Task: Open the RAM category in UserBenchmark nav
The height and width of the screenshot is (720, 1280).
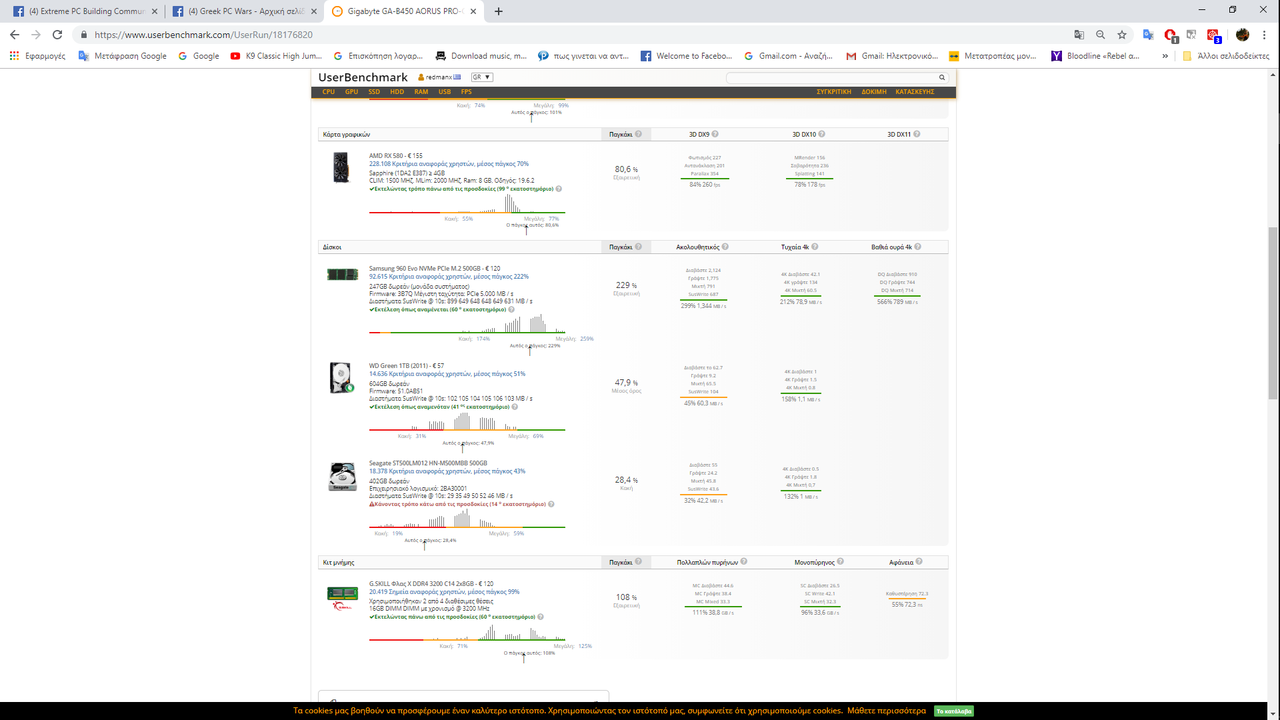Action: (421, 92)
